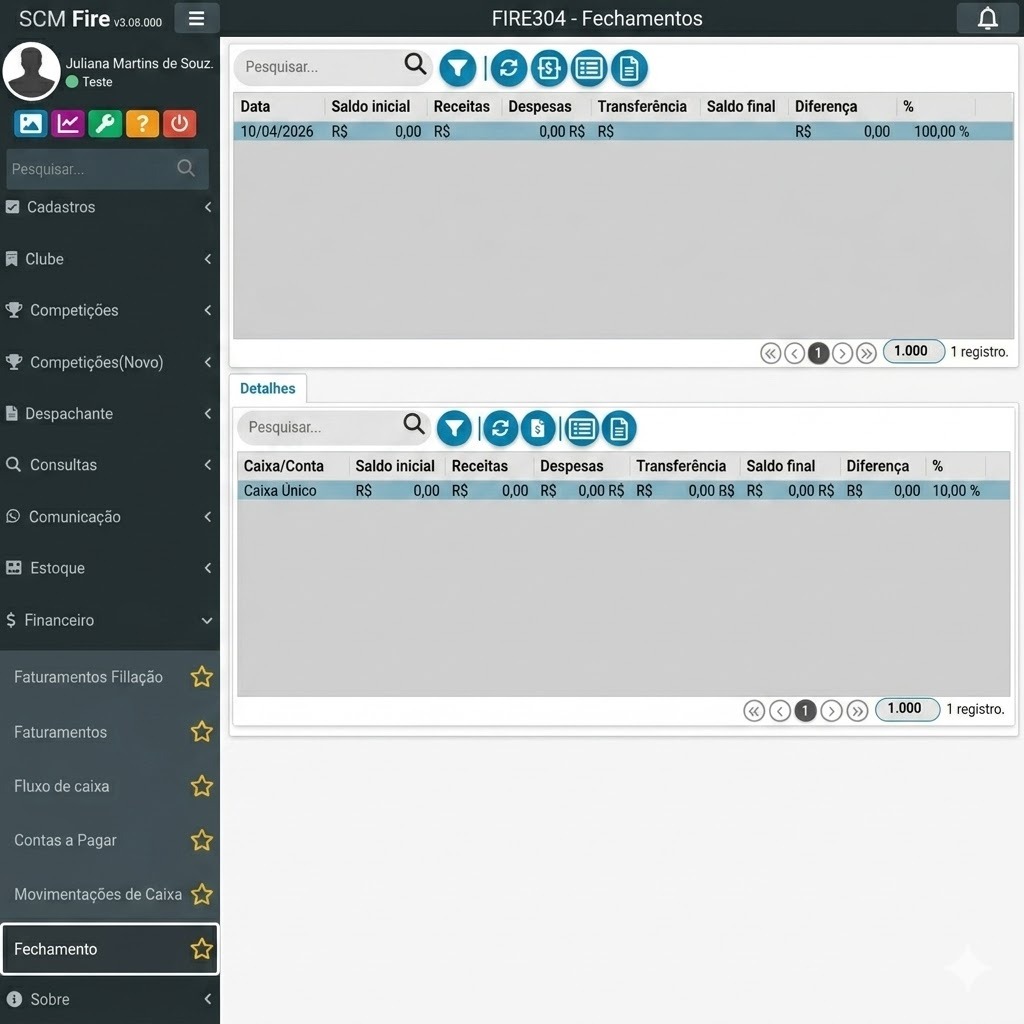Toggle favorite star for Contas a Pagar

(202, 840)
